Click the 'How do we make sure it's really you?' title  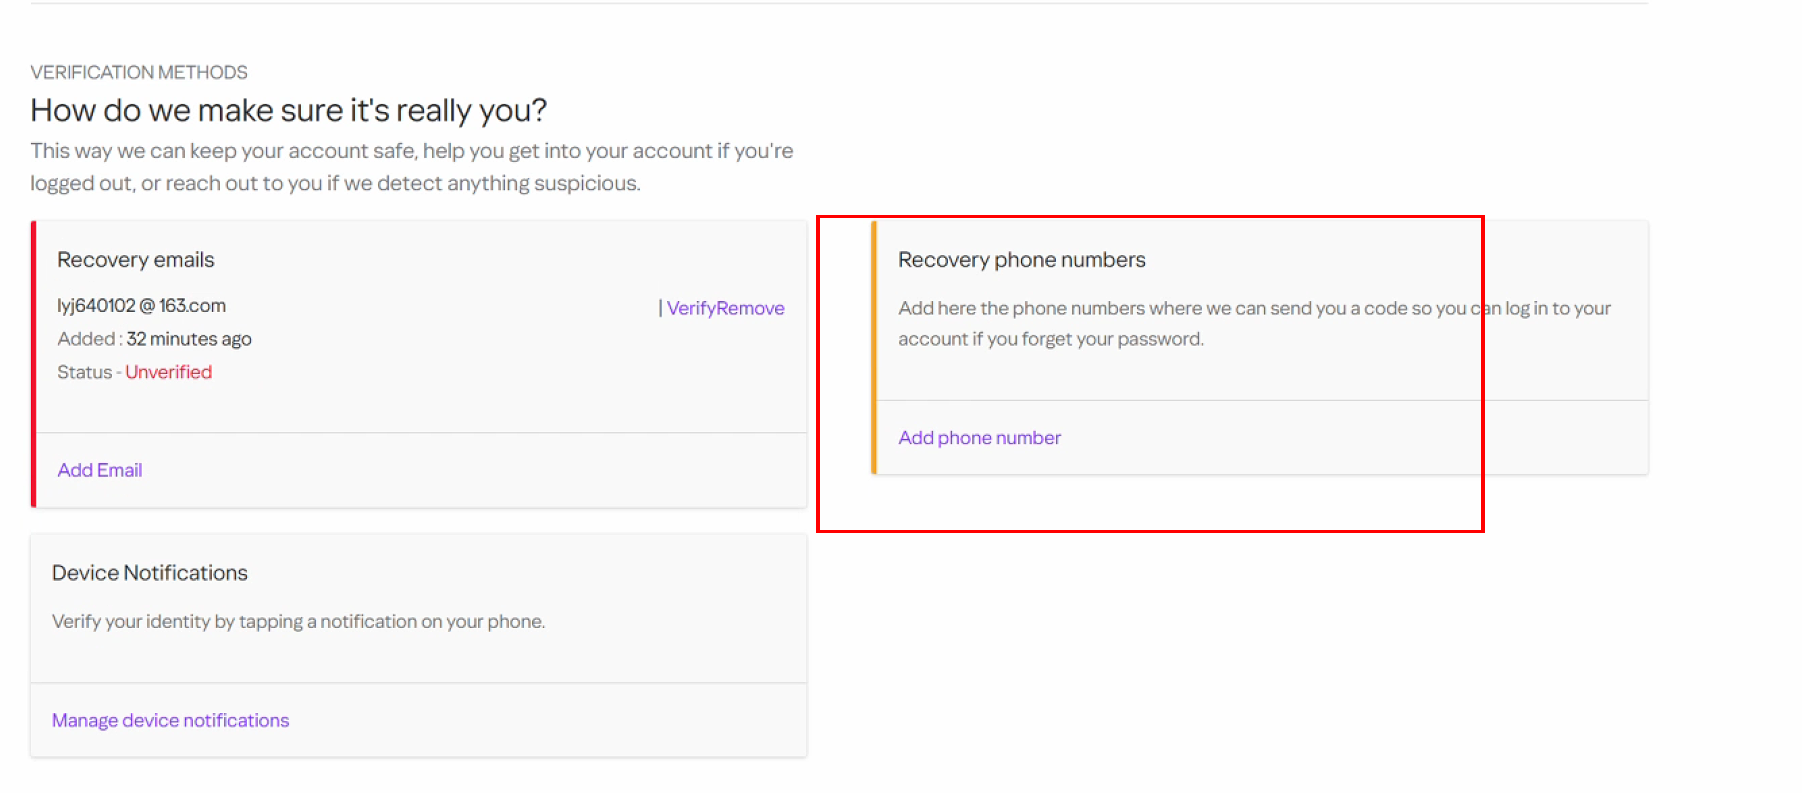point(289,110)
